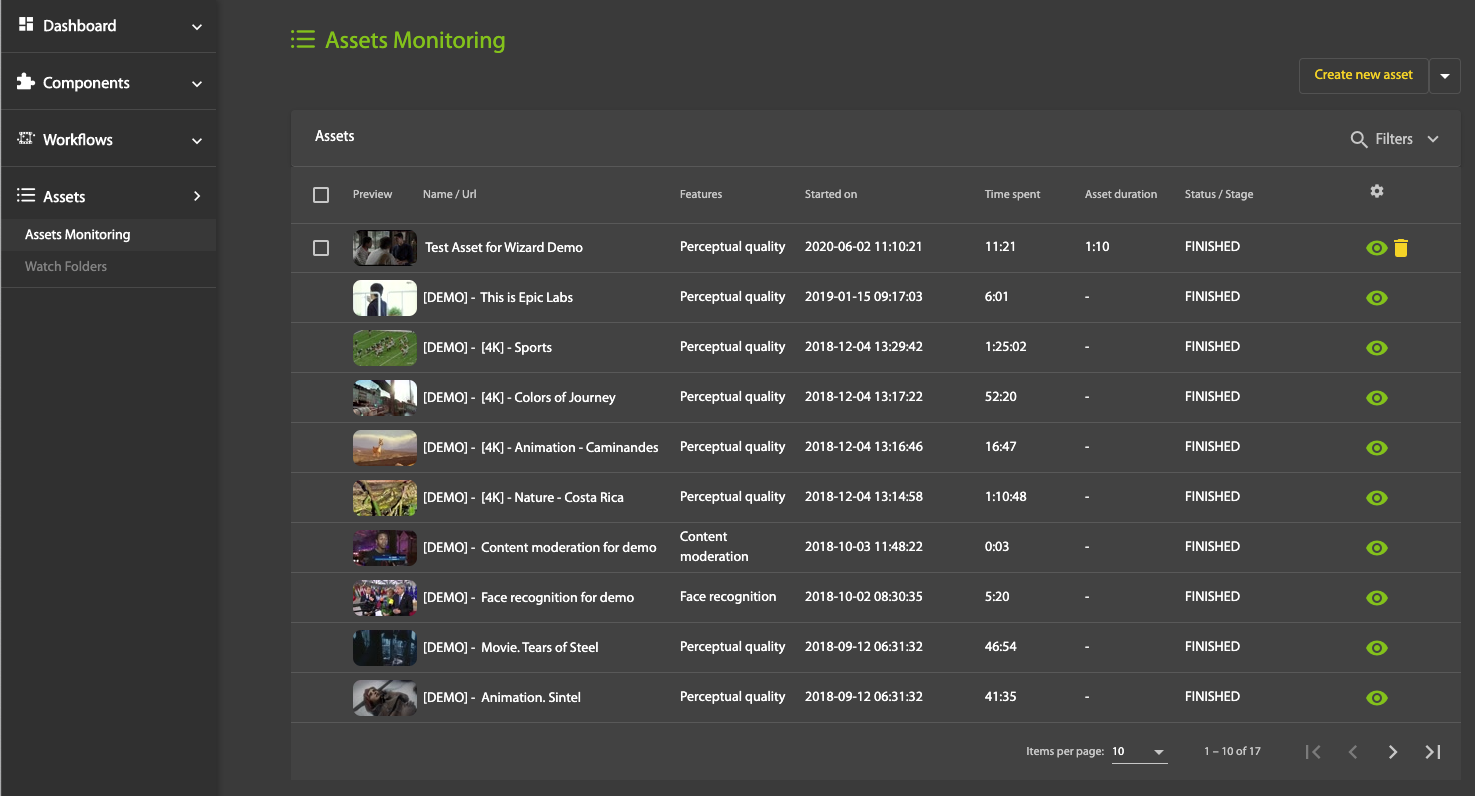This screenshot has height=796, width=1475.
Task: Click the Create new asset button
Action: click(x=1363, y=75)
